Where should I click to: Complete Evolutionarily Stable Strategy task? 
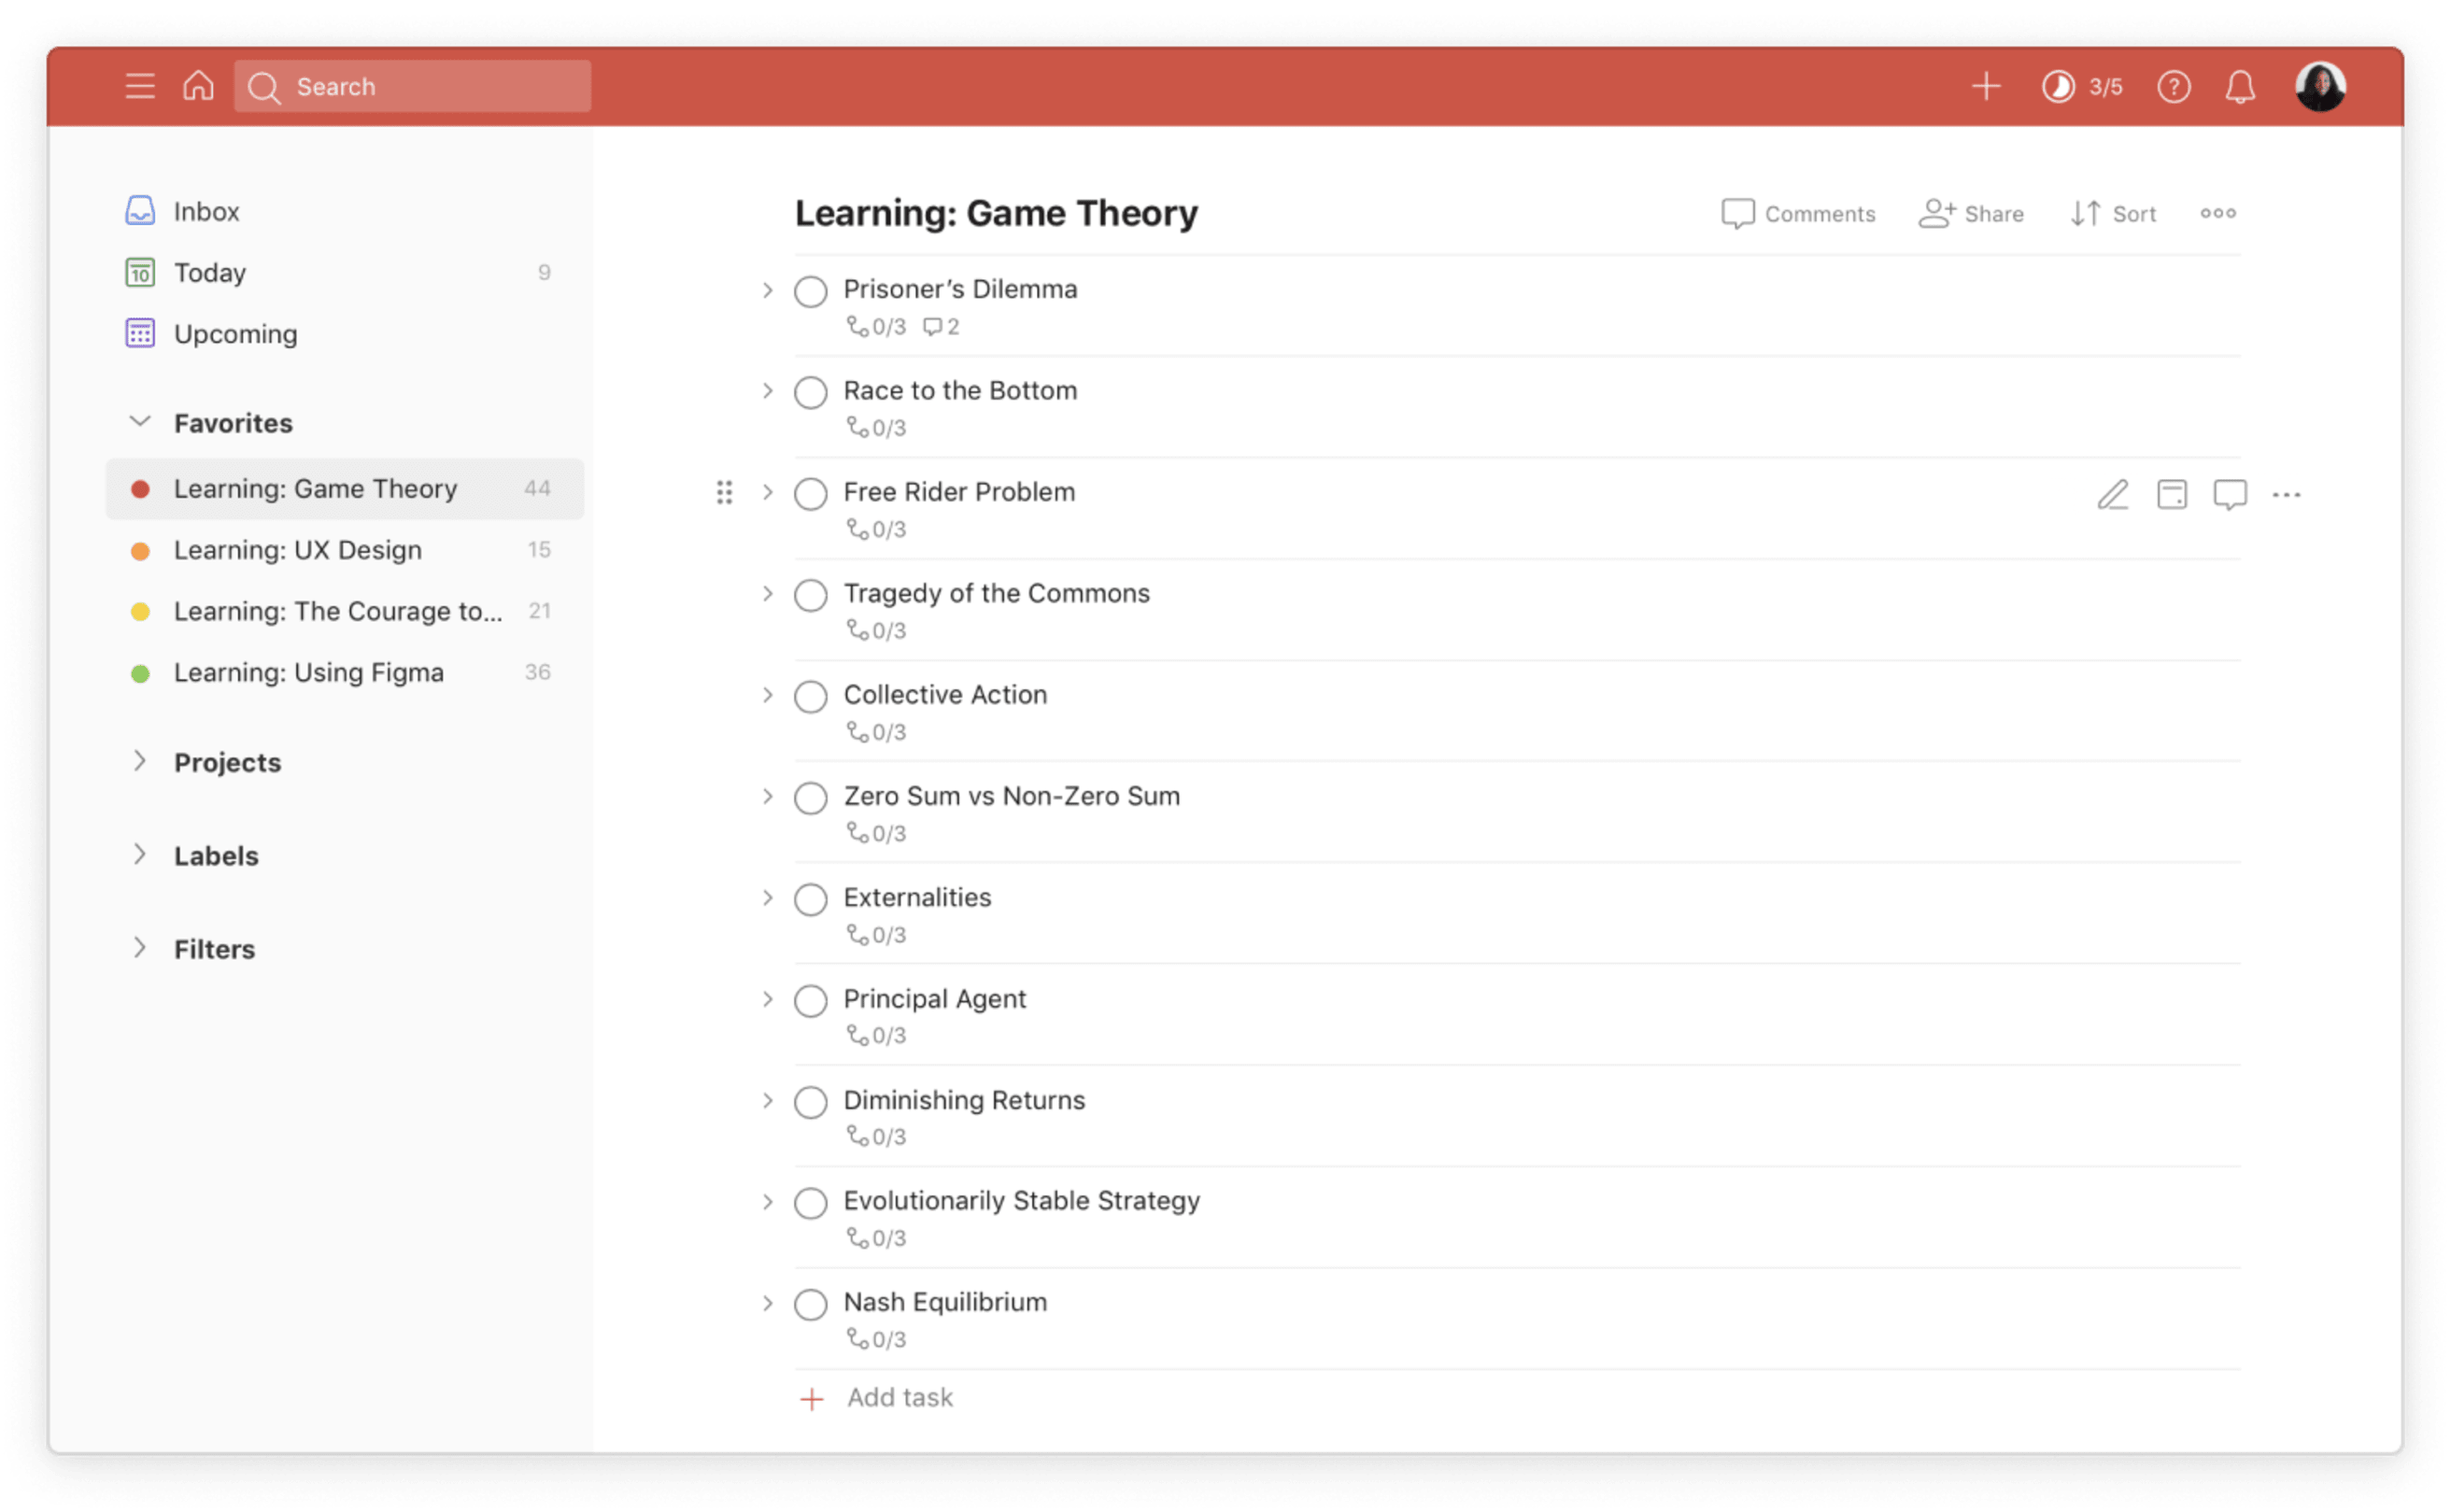[810, 1203]
